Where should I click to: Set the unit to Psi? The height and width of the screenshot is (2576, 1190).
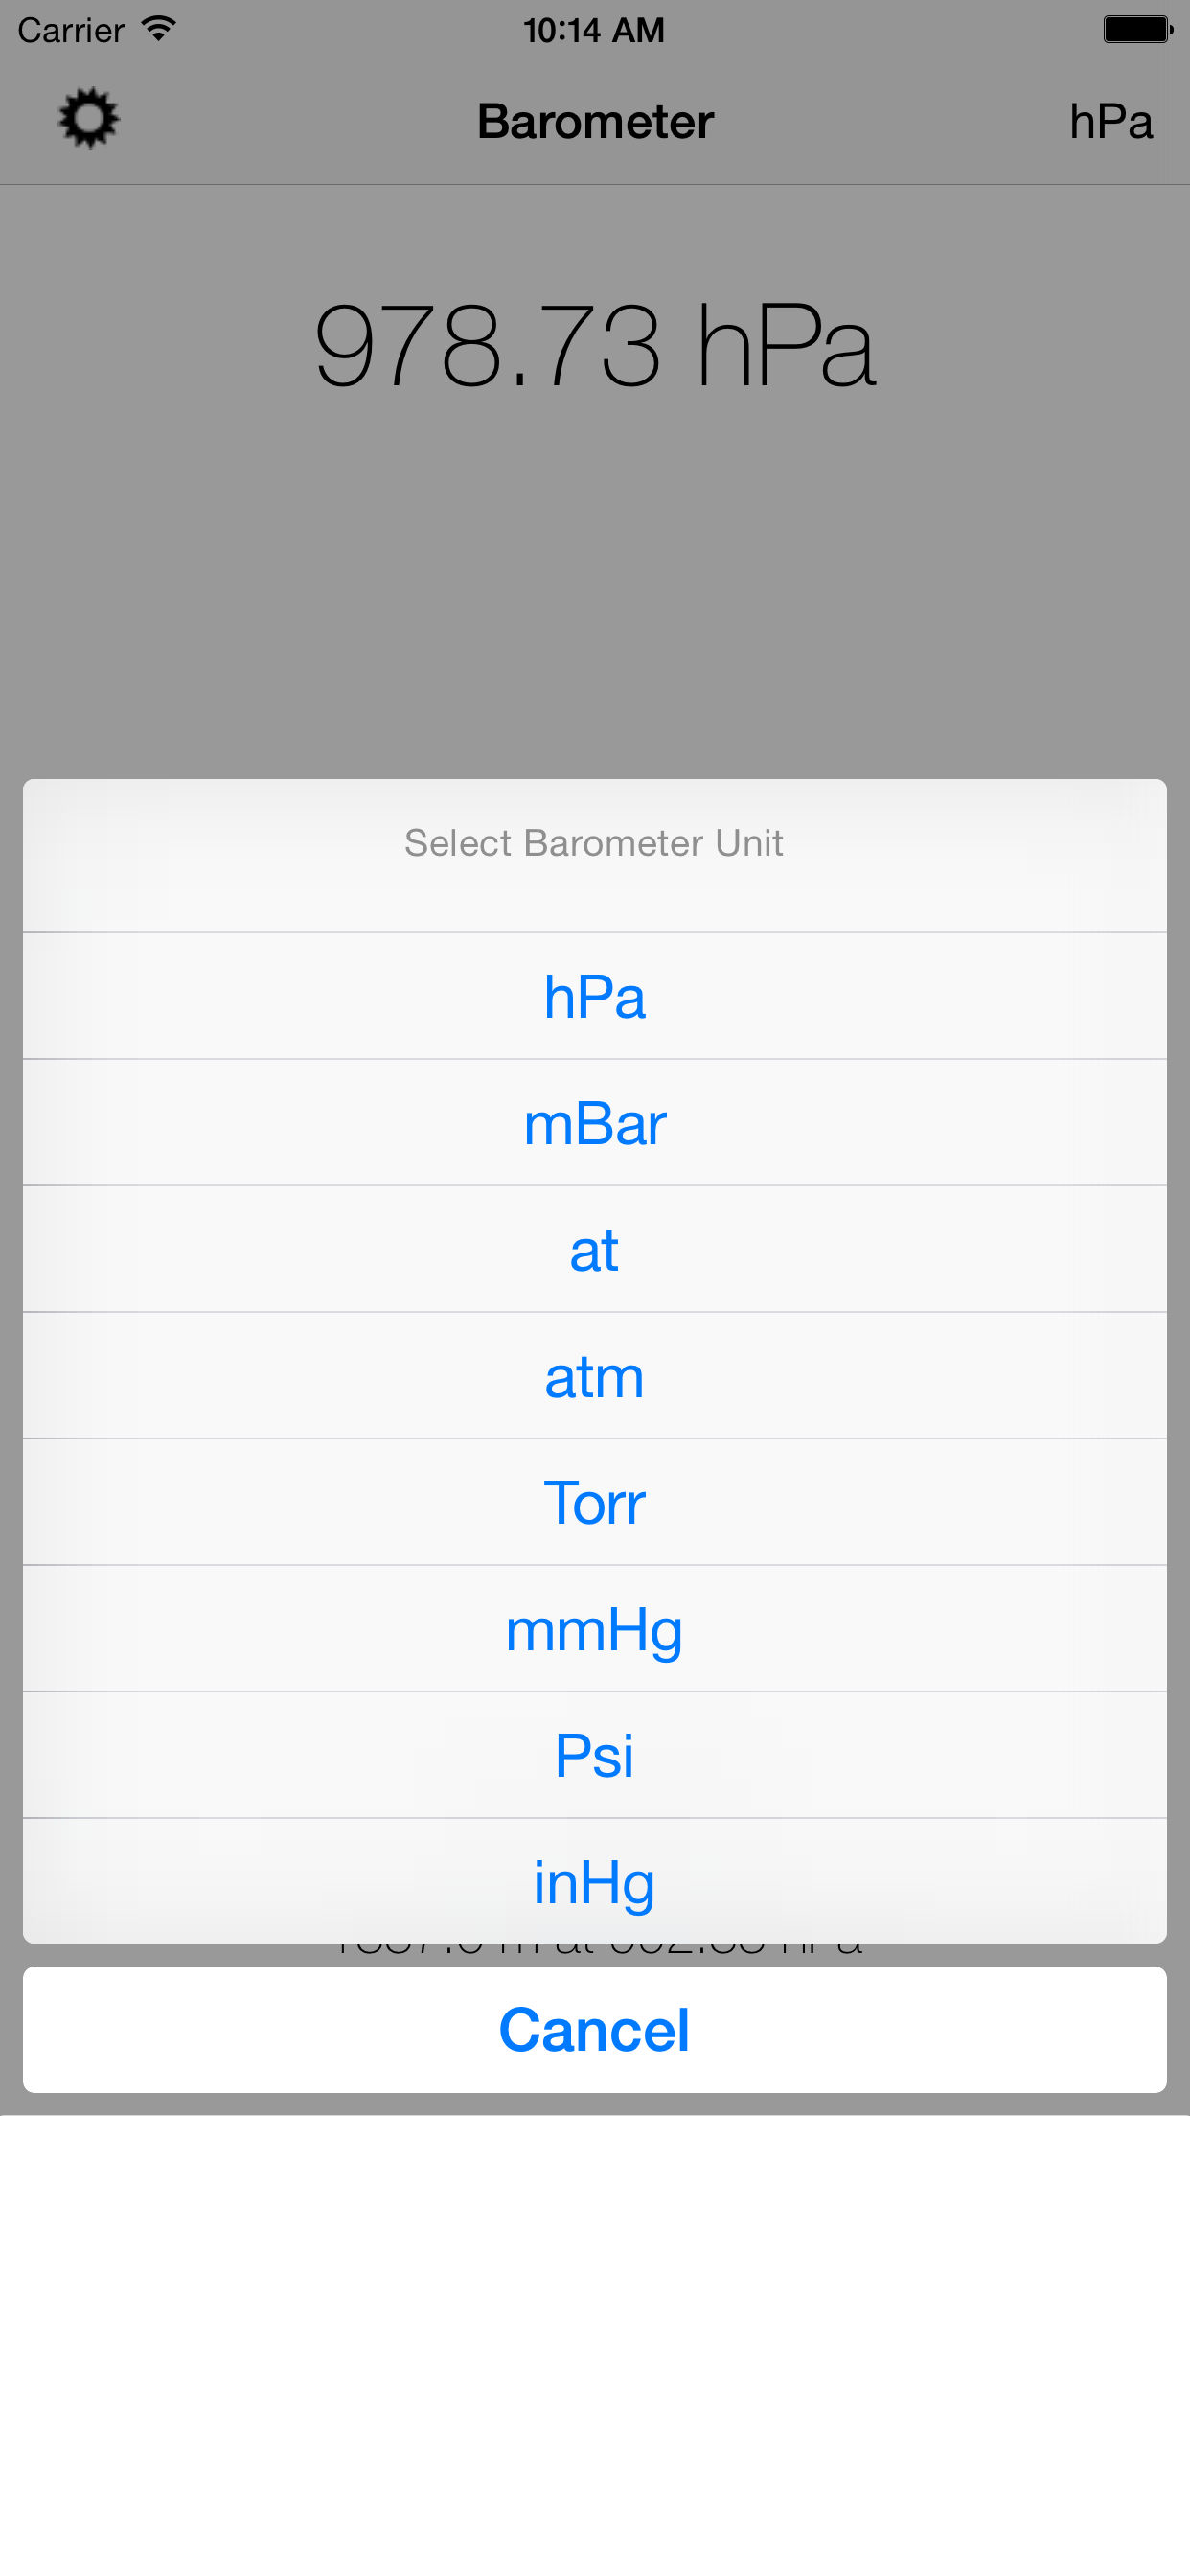[x=594, y=1755]
